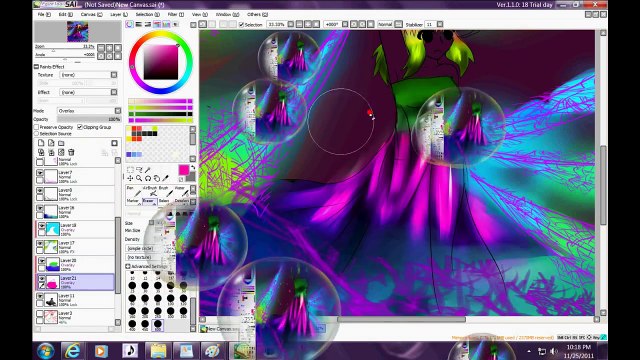The height and width of the screenshot is (360, 640).
Task: Hide Layer 21 using its eye icon
Action: tap(42, 278)
